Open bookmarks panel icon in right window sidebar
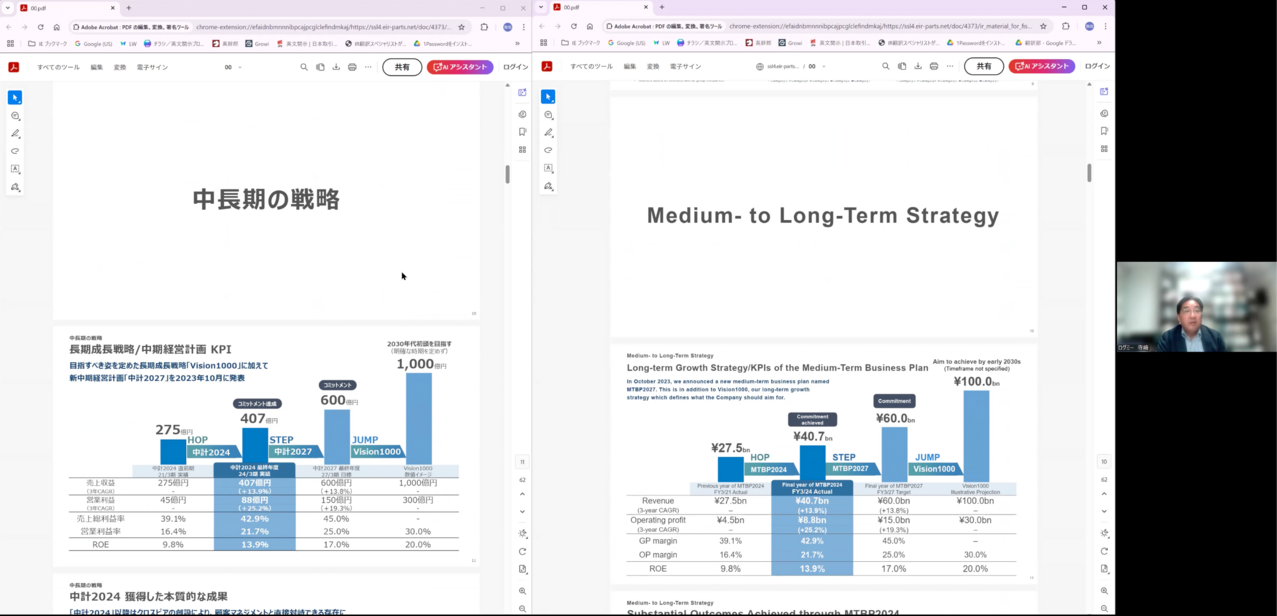 click(x=1104, y=131)
